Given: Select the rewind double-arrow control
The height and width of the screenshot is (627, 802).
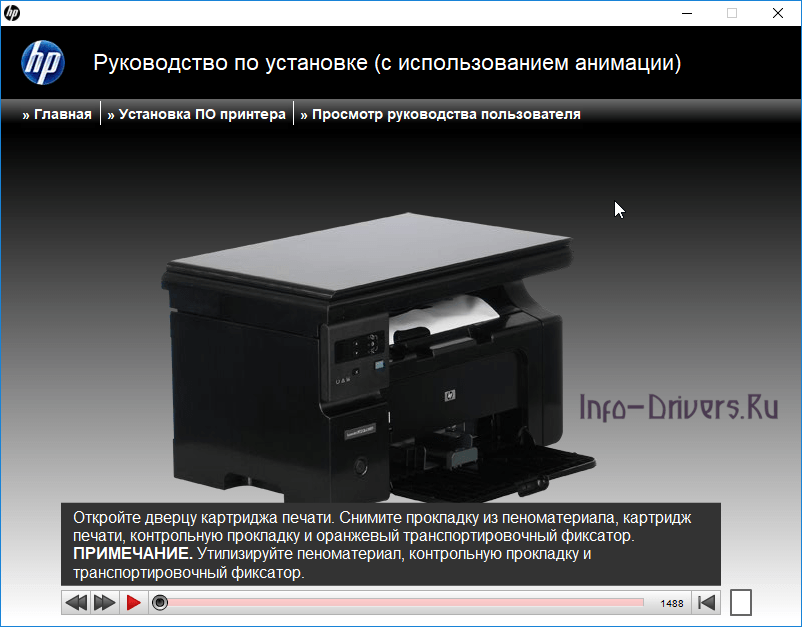Looking at the screenshot, I should 75,602.
